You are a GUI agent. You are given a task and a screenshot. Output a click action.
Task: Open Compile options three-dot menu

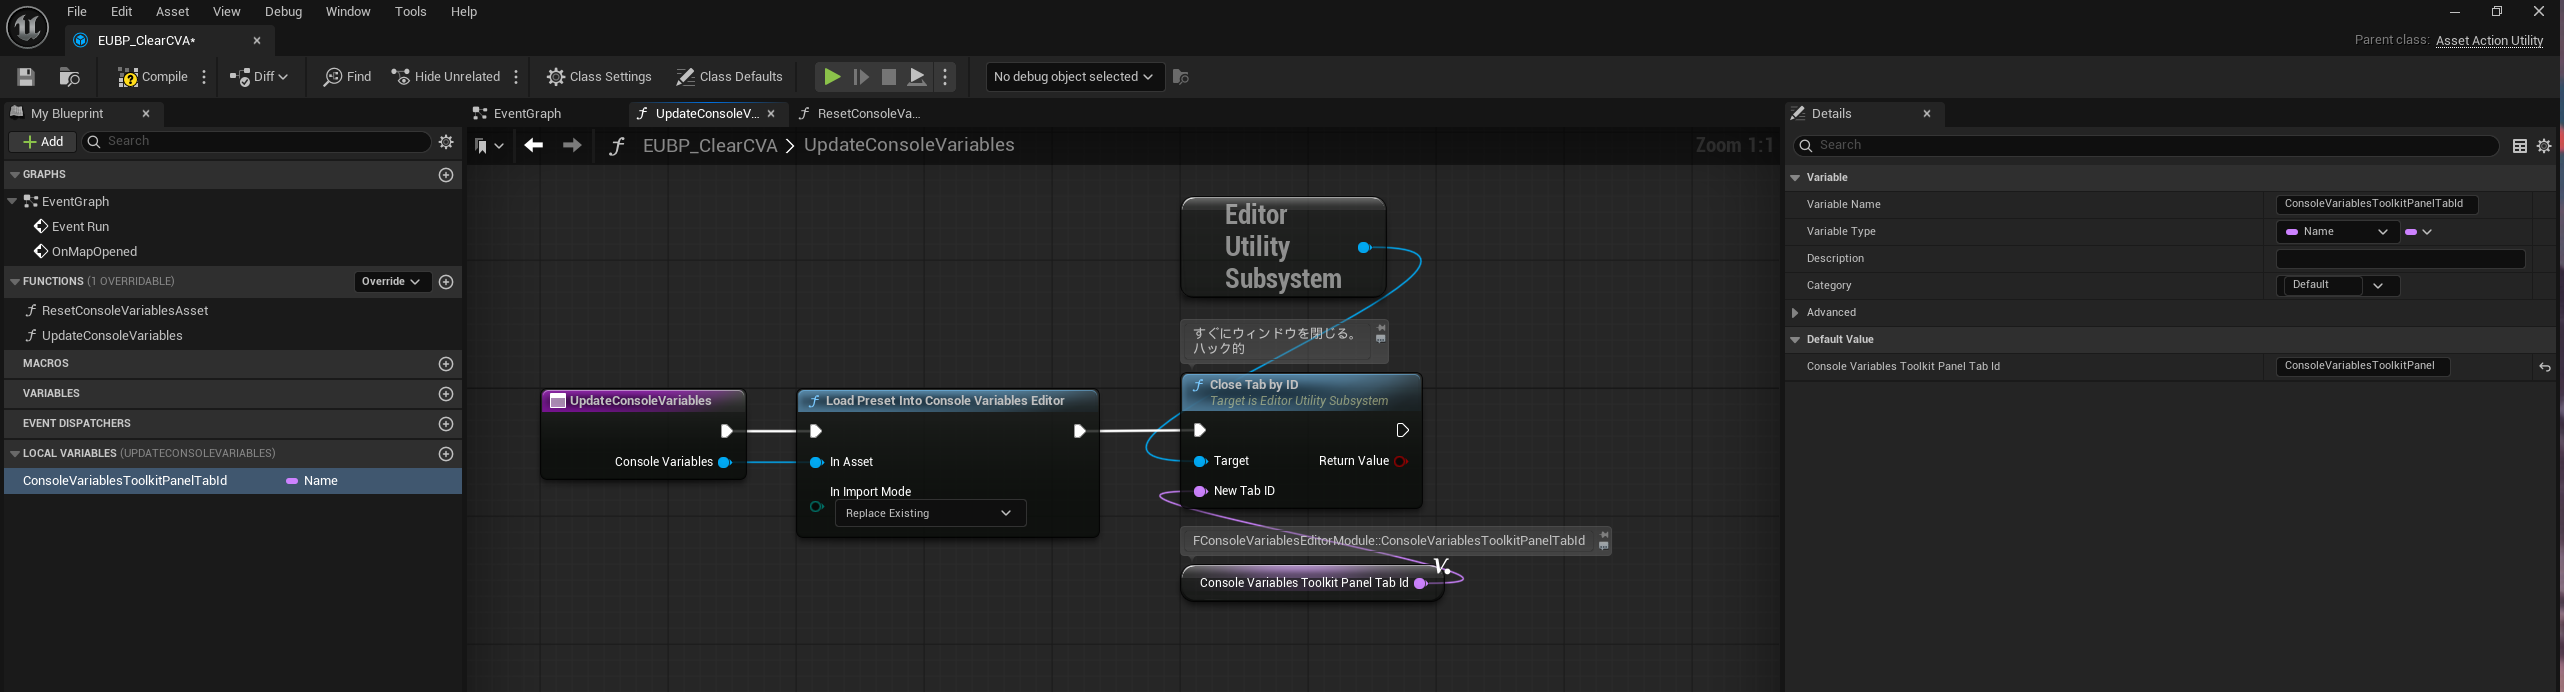[x=204, y=77]
